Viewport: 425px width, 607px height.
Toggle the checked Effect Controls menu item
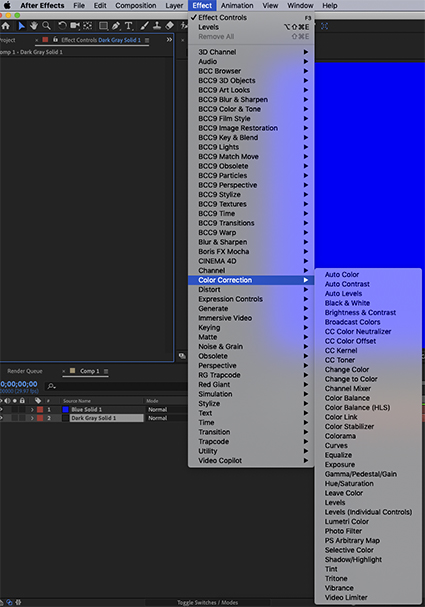[251, 17]
